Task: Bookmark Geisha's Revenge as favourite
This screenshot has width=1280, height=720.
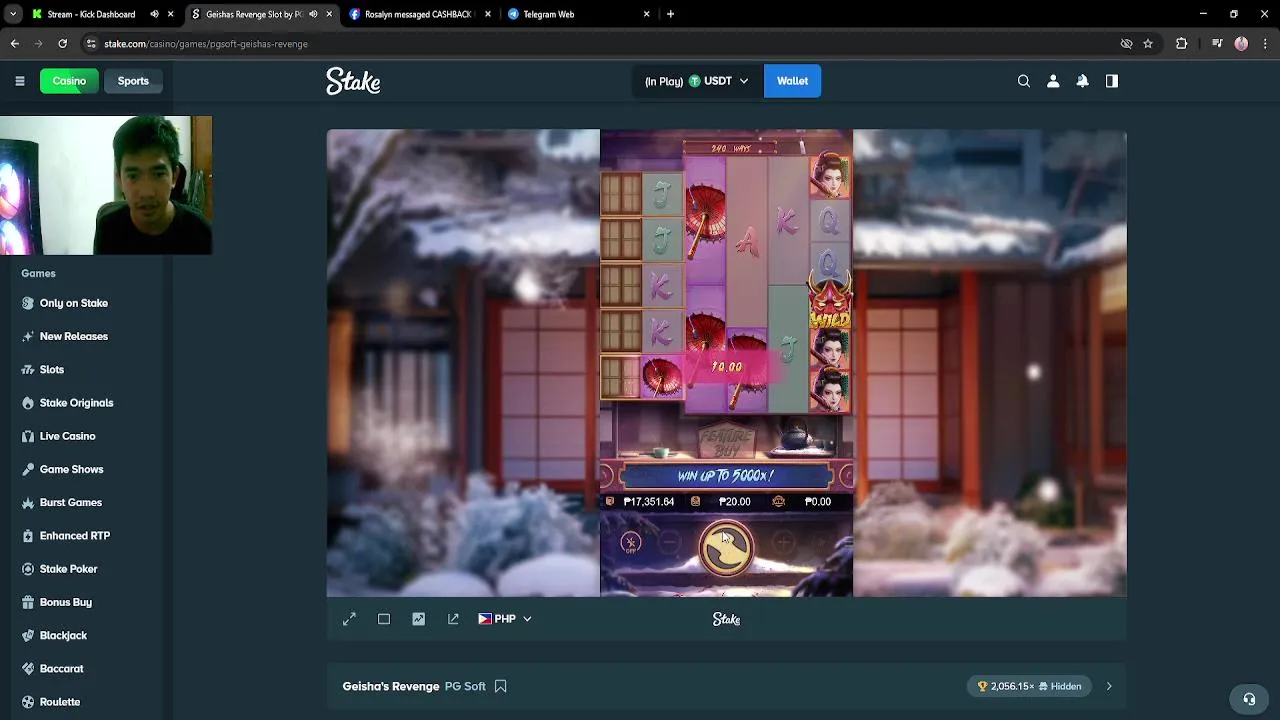Action: coord(500,686)
